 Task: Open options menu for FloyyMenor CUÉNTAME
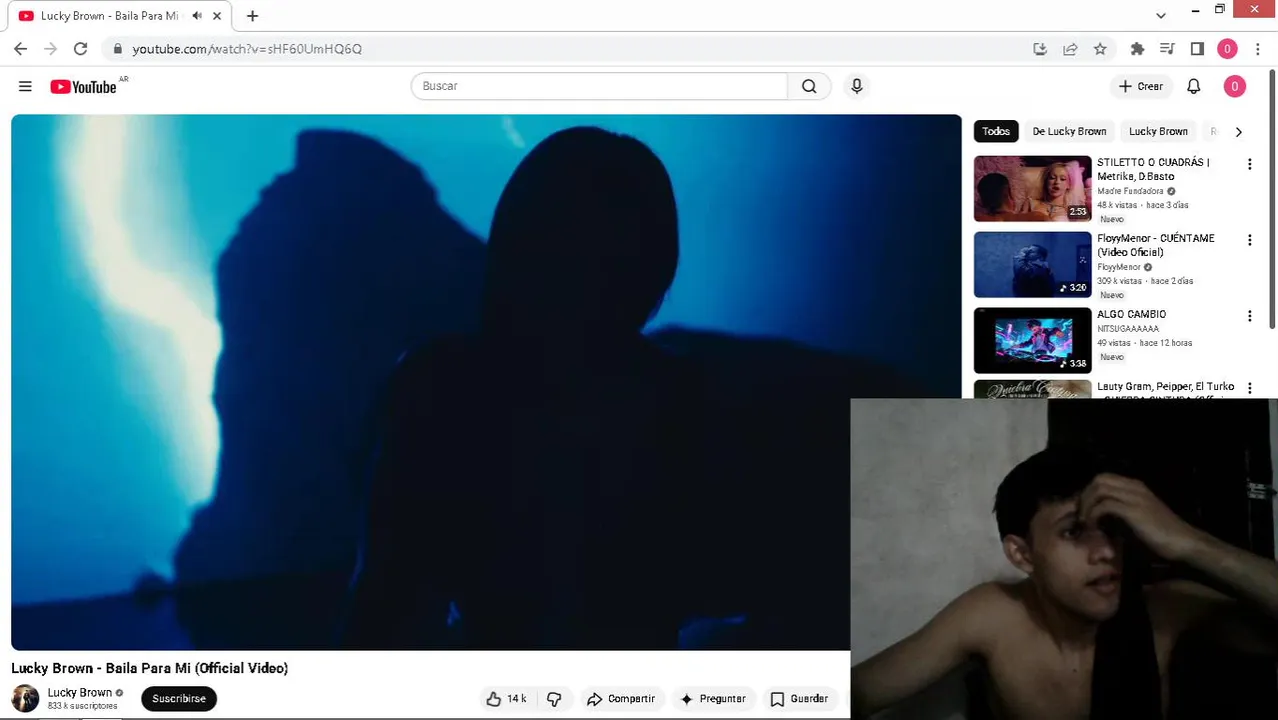(x=1249, y=240)
